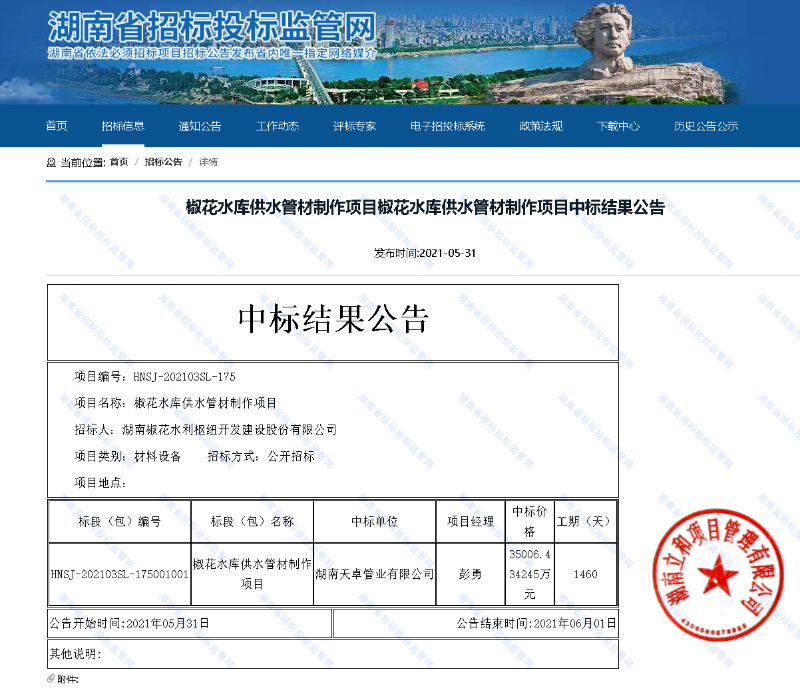Viewport: 800px width, 692px height.
Task: Go to 首页 in the navigation bar
Action: tap(57, 126)
